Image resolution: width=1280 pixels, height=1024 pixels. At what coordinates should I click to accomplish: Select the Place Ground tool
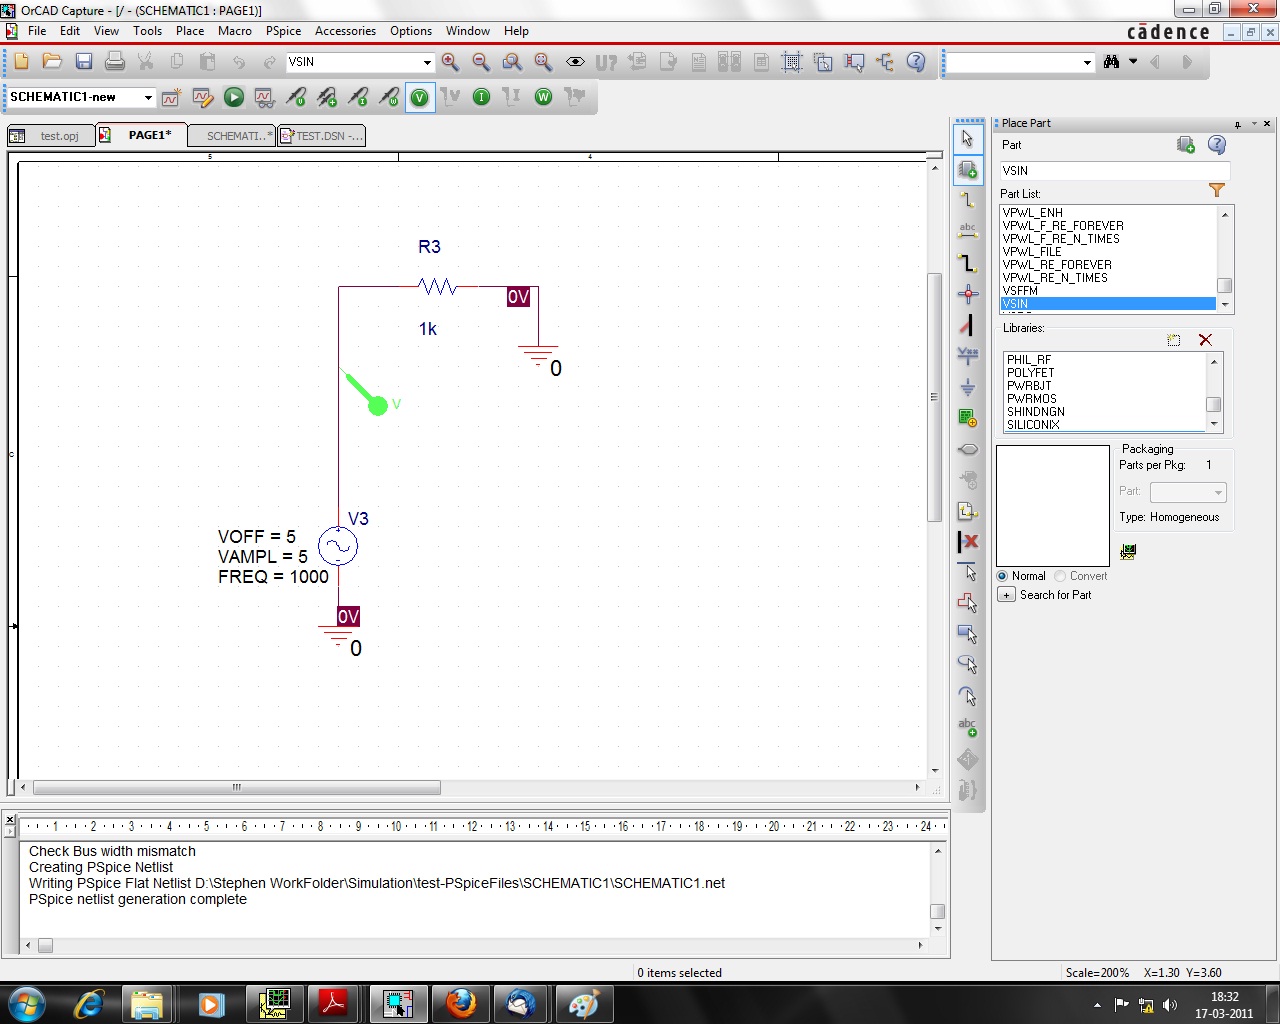(x=967, y=387)
